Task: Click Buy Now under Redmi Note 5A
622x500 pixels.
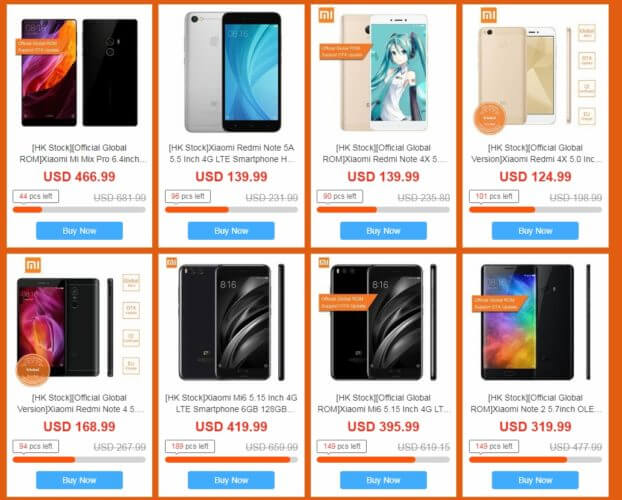Action: (231, 231)
